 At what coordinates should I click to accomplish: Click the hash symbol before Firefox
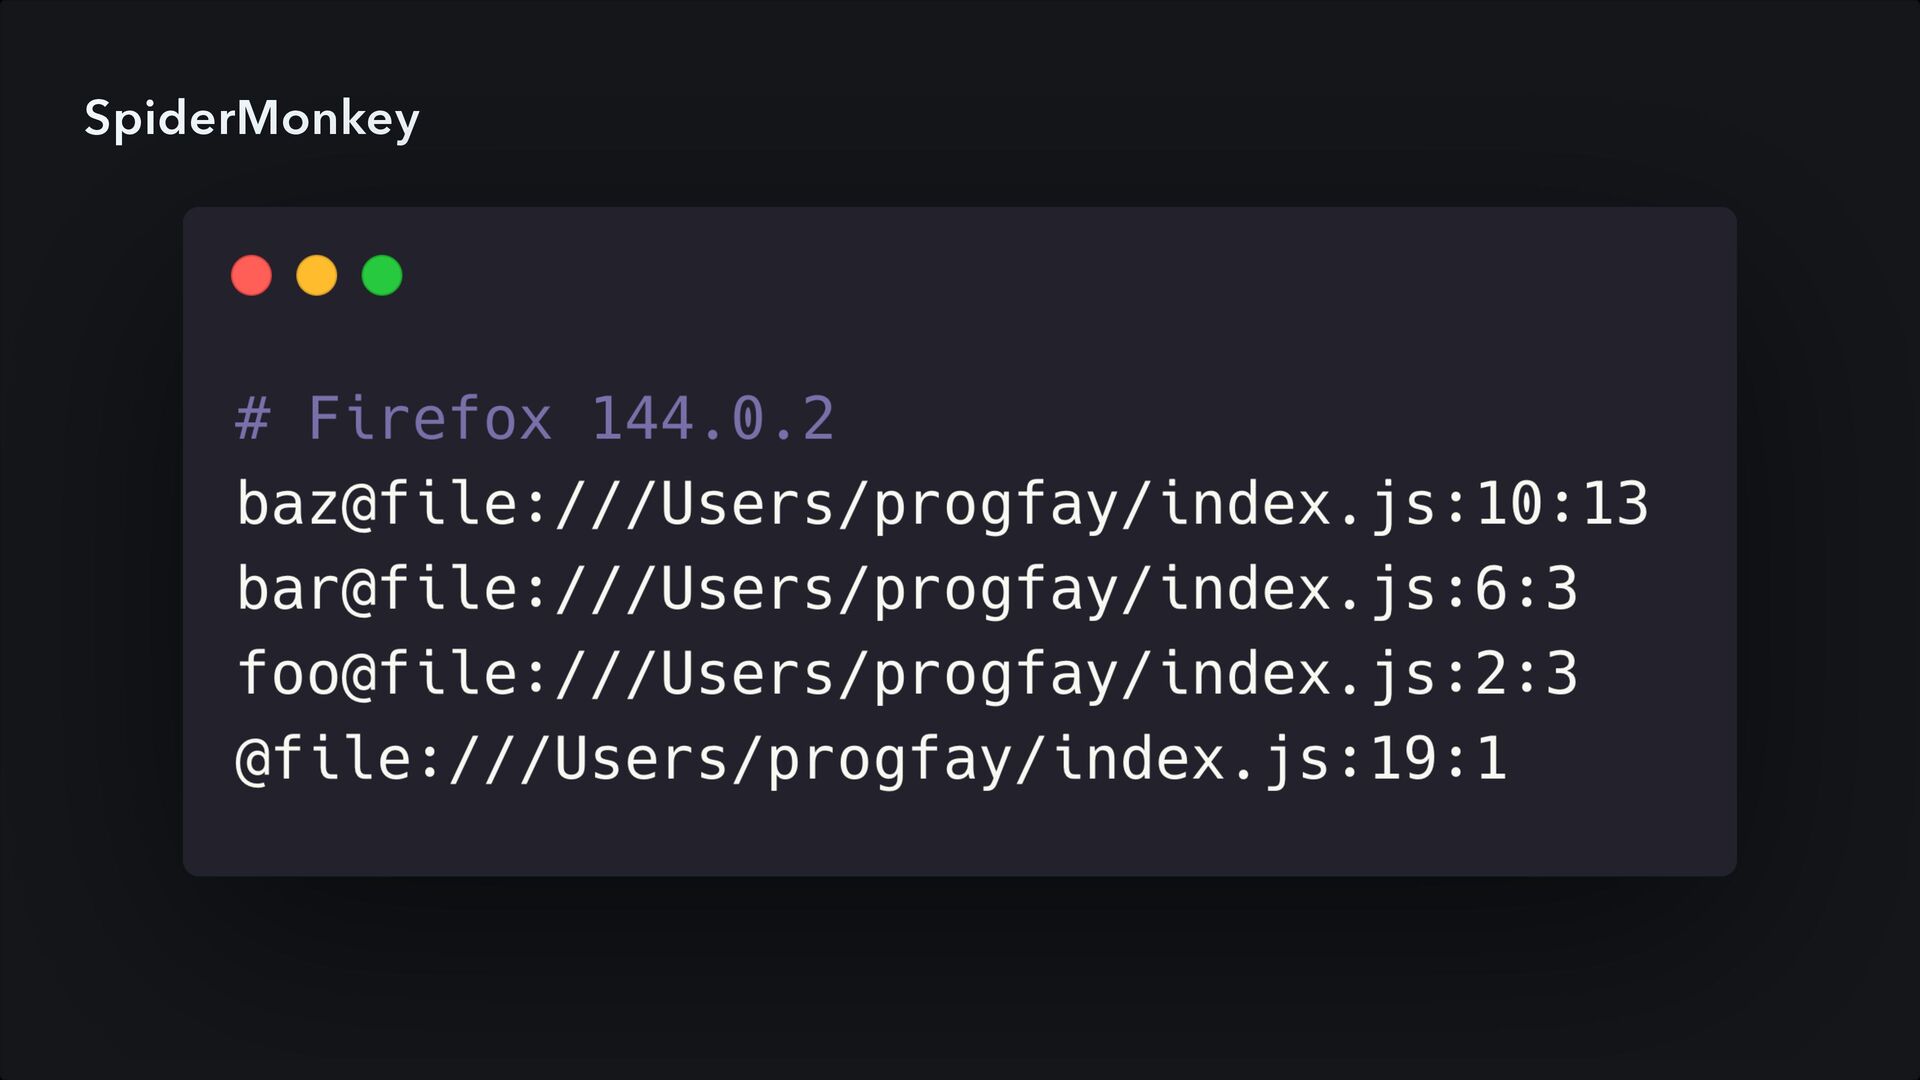[252, 418]
